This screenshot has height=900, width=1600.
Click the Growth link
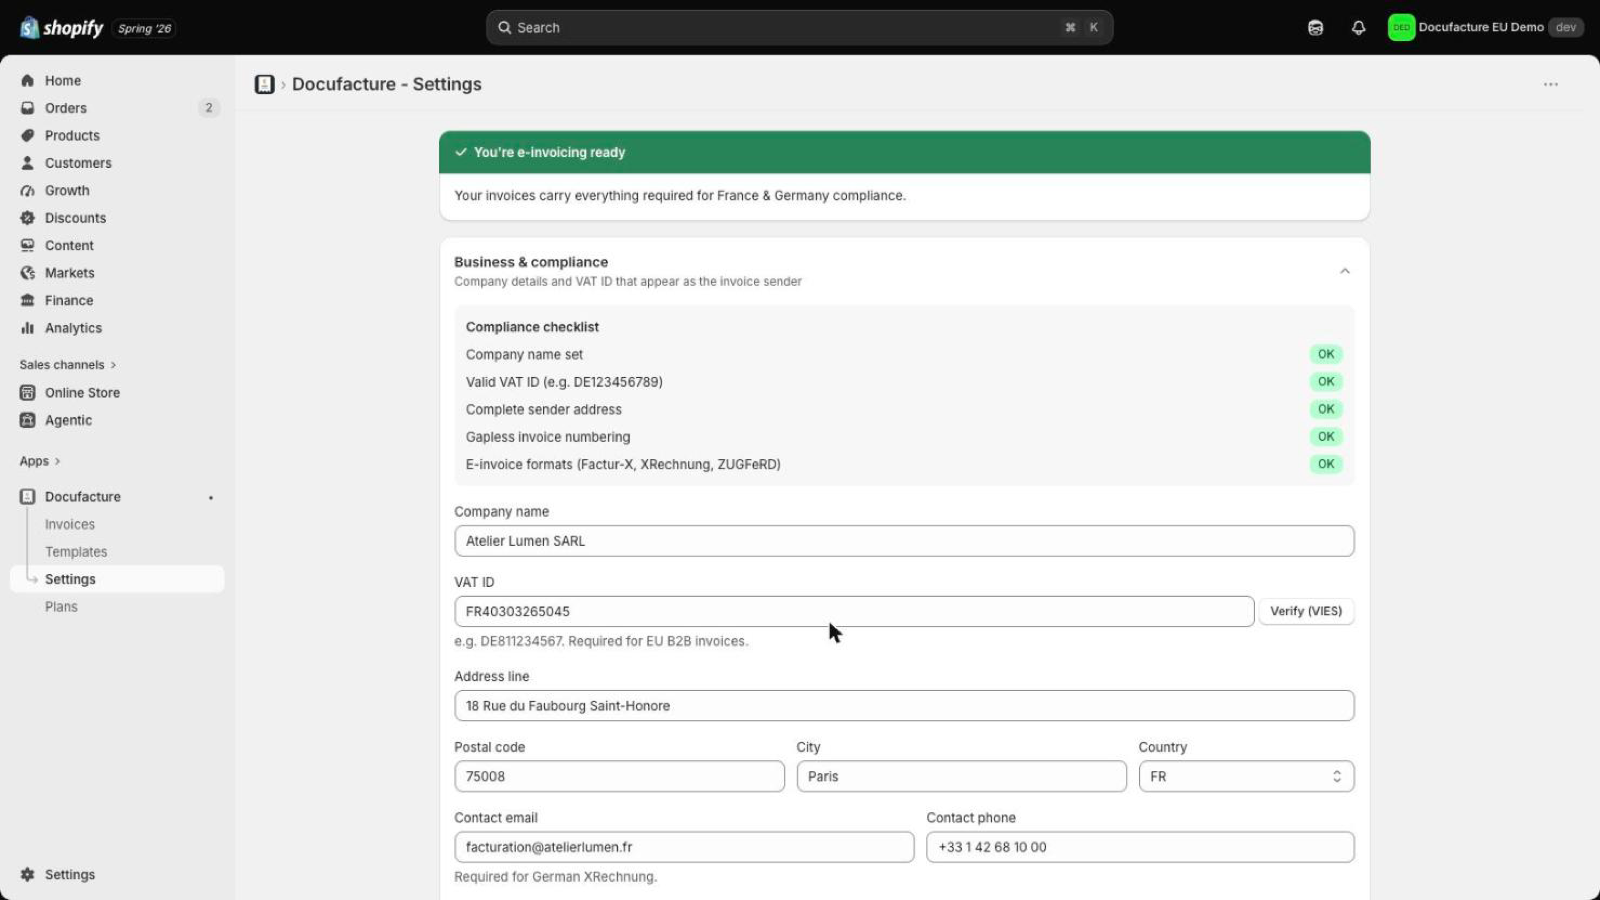(x=67, y=191)
